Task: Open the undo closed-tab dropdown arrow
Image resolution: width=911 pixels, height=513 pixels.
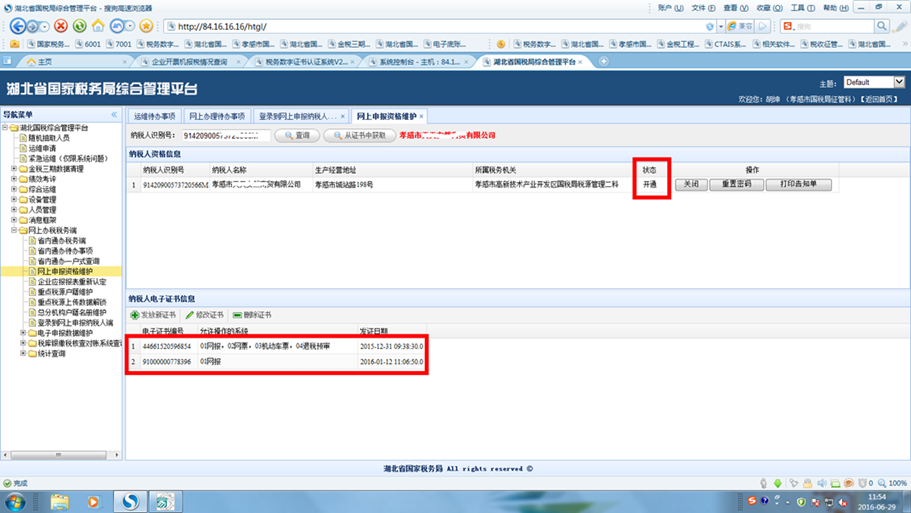Action: tap(130, 27)
